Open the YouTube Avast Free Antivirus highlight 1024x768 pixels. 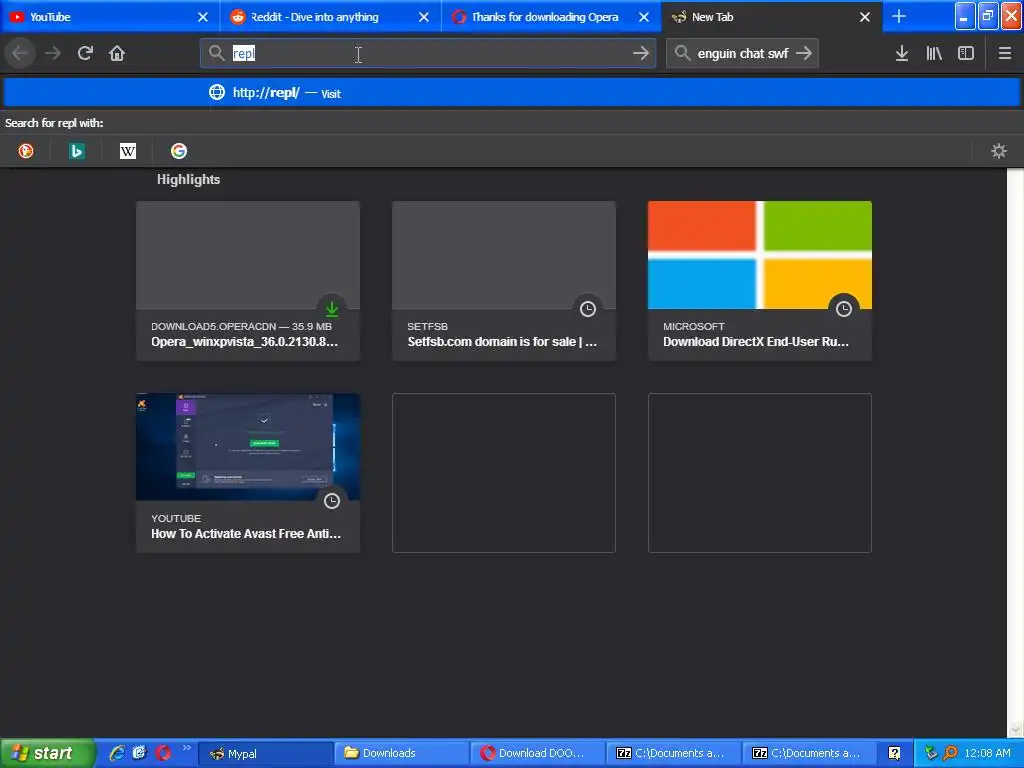(x=248, y=472)
